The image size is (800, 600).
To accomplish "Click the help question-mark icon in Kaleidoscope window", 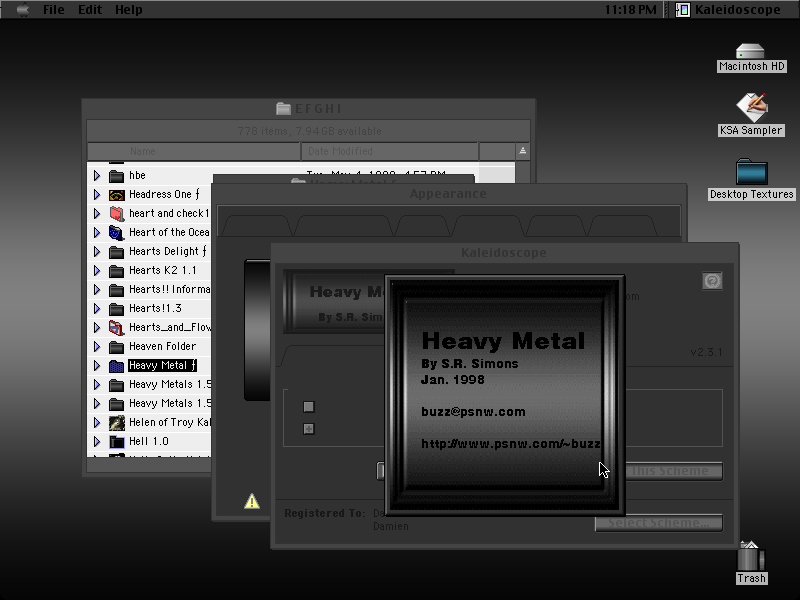I will pos(712,281).
